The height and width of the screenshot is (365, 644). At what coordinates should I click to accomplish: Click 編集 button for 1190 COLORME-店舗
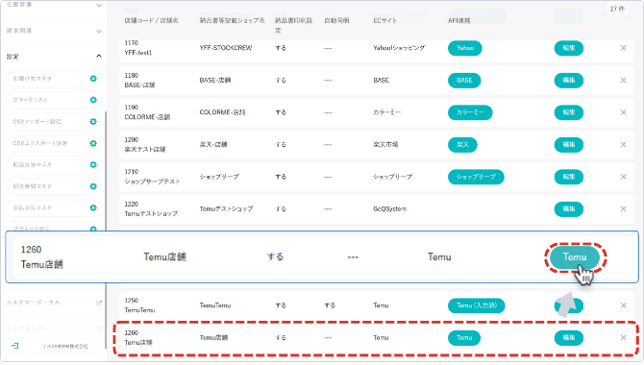click(x=568, y=112)
